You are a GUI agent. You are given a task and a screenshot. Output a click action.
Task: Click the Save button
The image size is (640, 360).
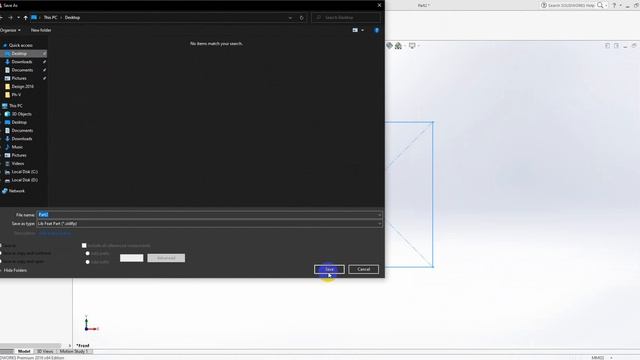pos(329,269)
